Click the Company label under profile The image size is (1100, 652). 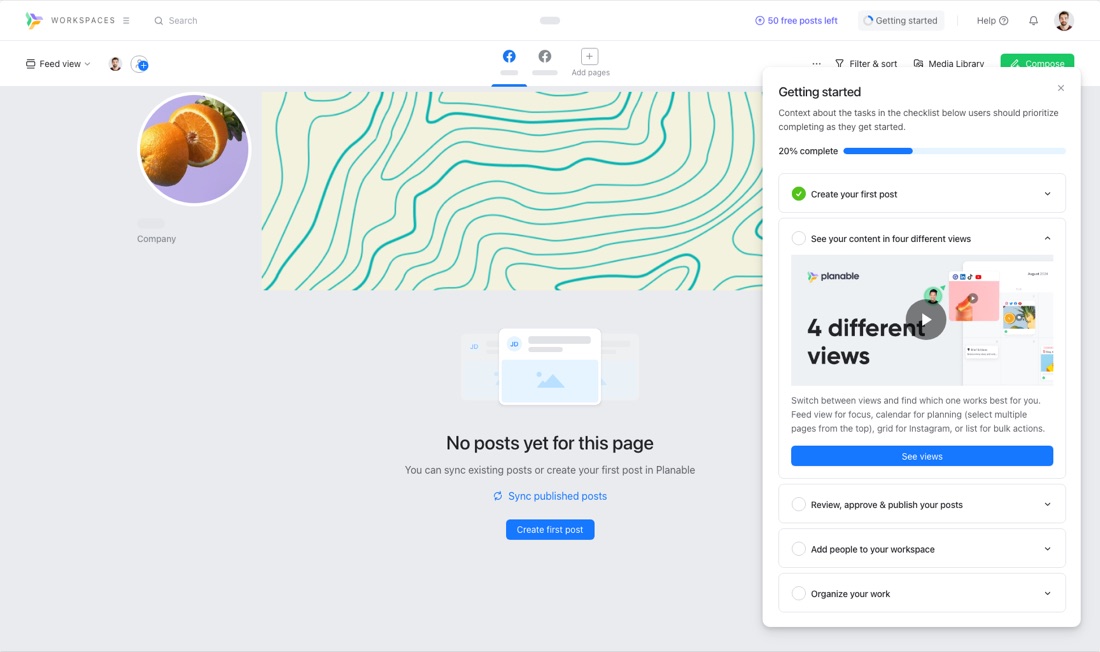pyautogui.click(x=156, y=239)
